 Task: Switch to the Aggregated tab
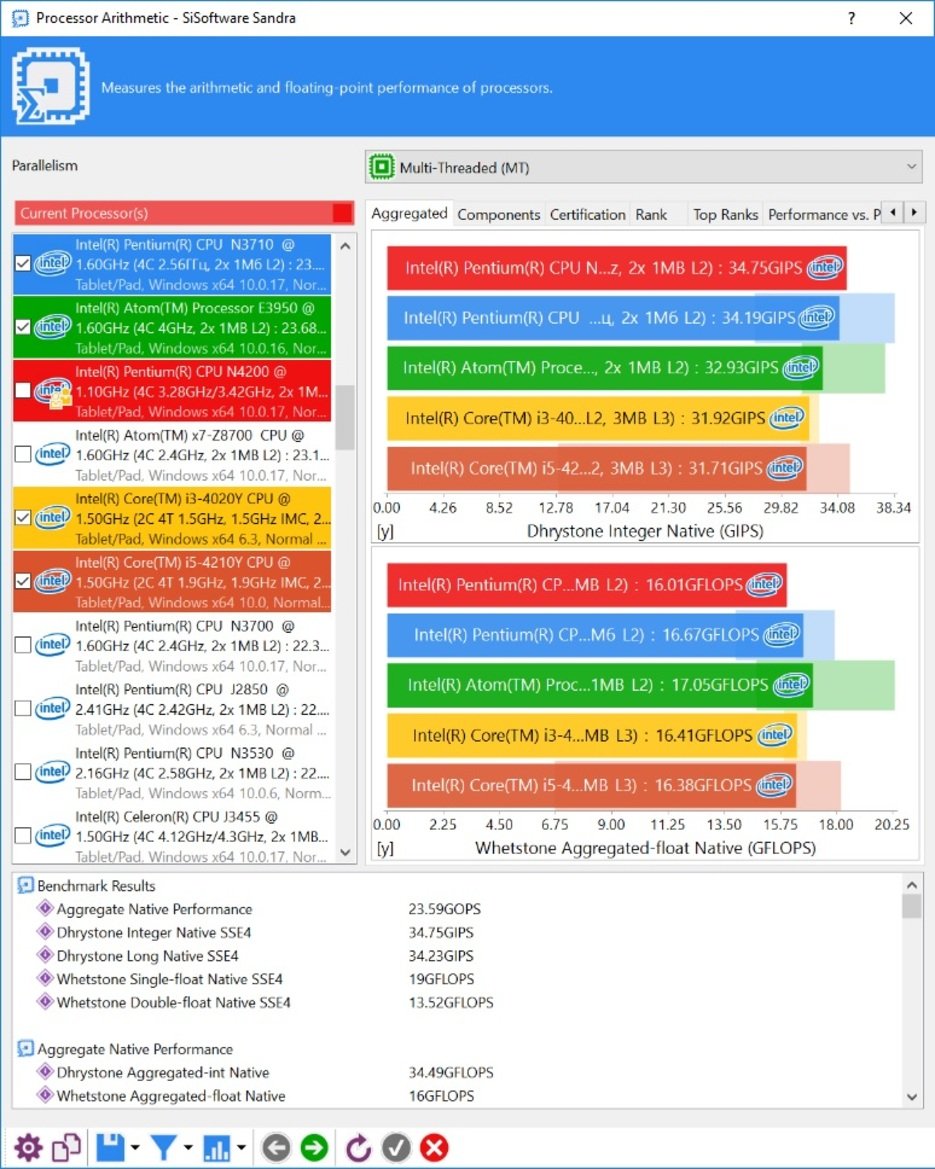pos(409,213)
